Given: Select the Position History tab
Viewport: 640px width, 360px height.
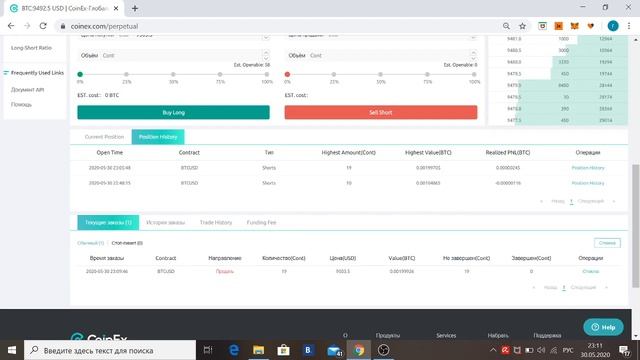Looking at the screenshot, I should pyautogui.click(x=158, y=137).
